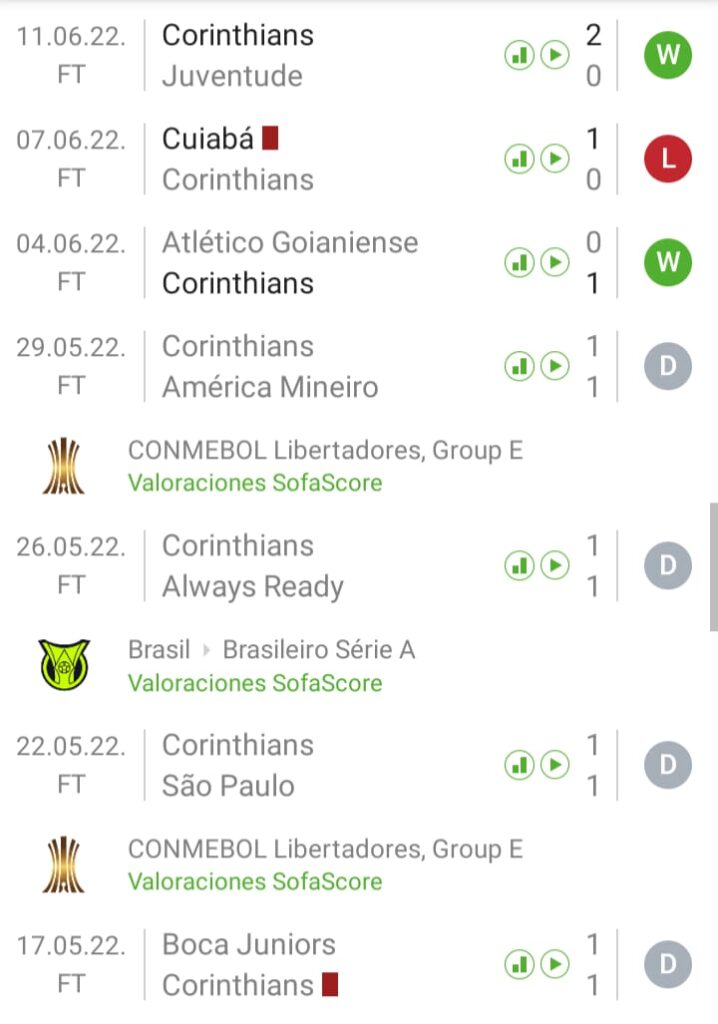718x1024 pixels.
Task: Open stats icon for Corinthians vs São Paulo
Action: [519, 765]
